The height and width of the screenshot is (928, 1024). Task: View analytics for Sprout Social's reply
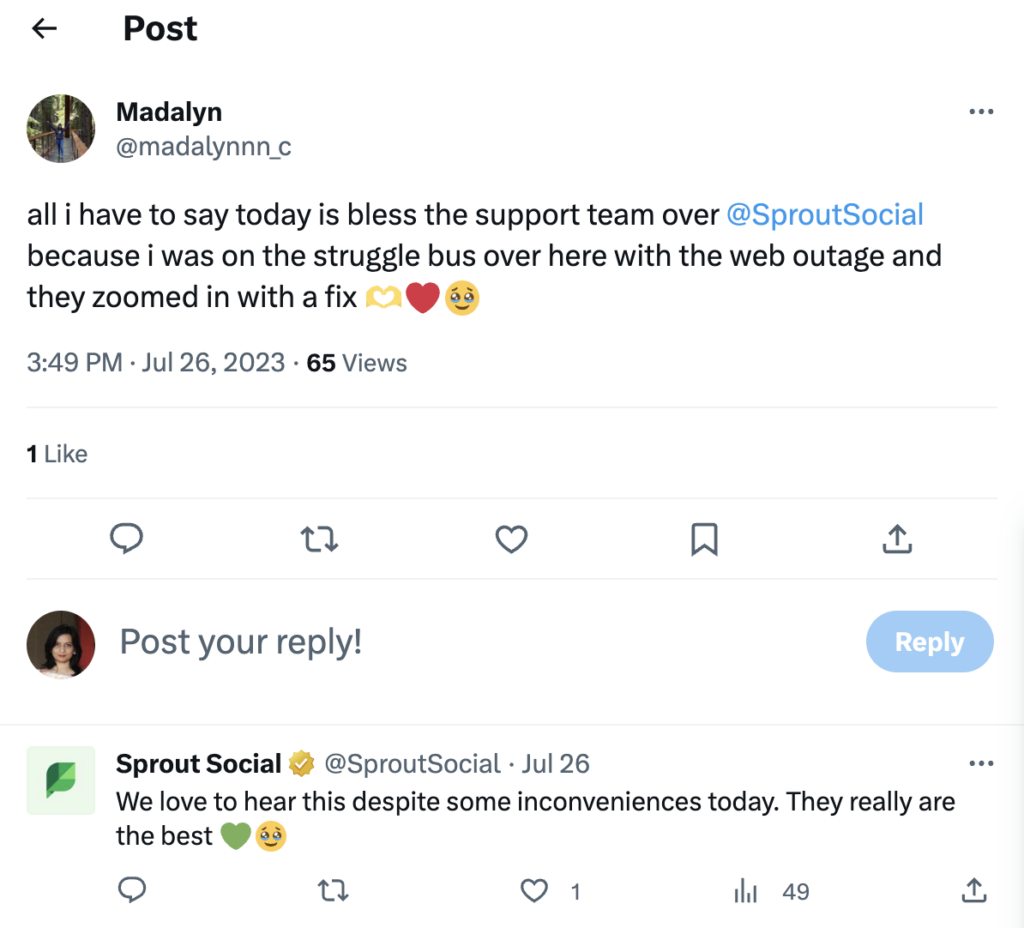coord(745,890)
